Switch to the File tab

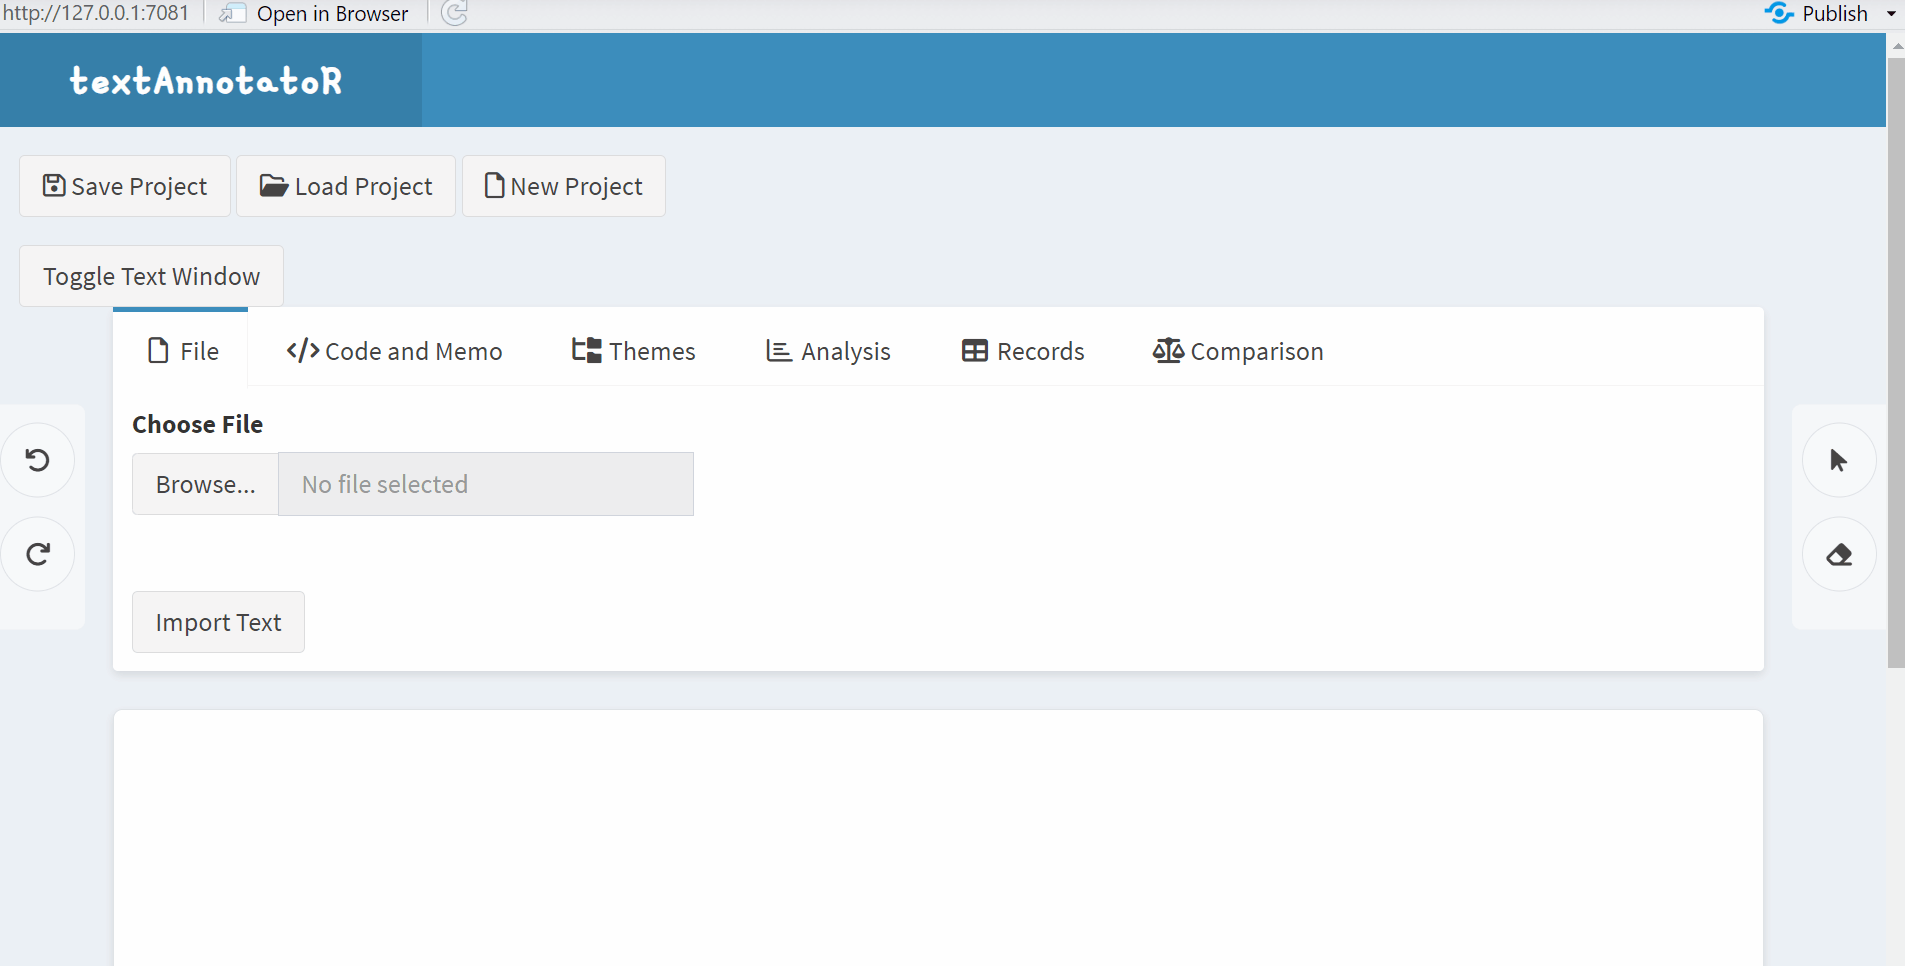182,351
